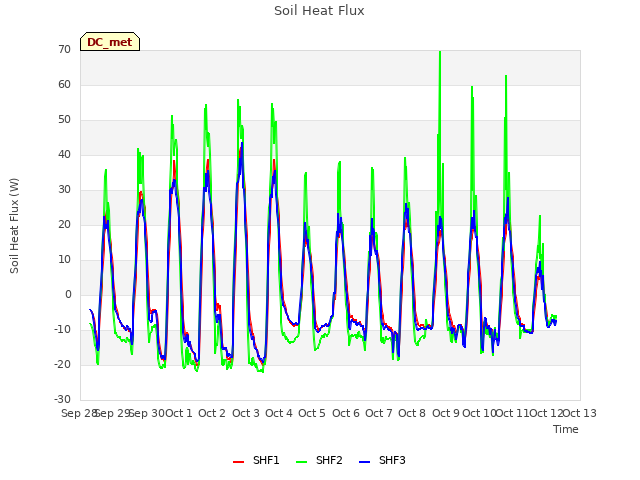Screen dimensions: 640x480
Task: Click the 10 y-axis tick label
Action: [x=64, y=260]
